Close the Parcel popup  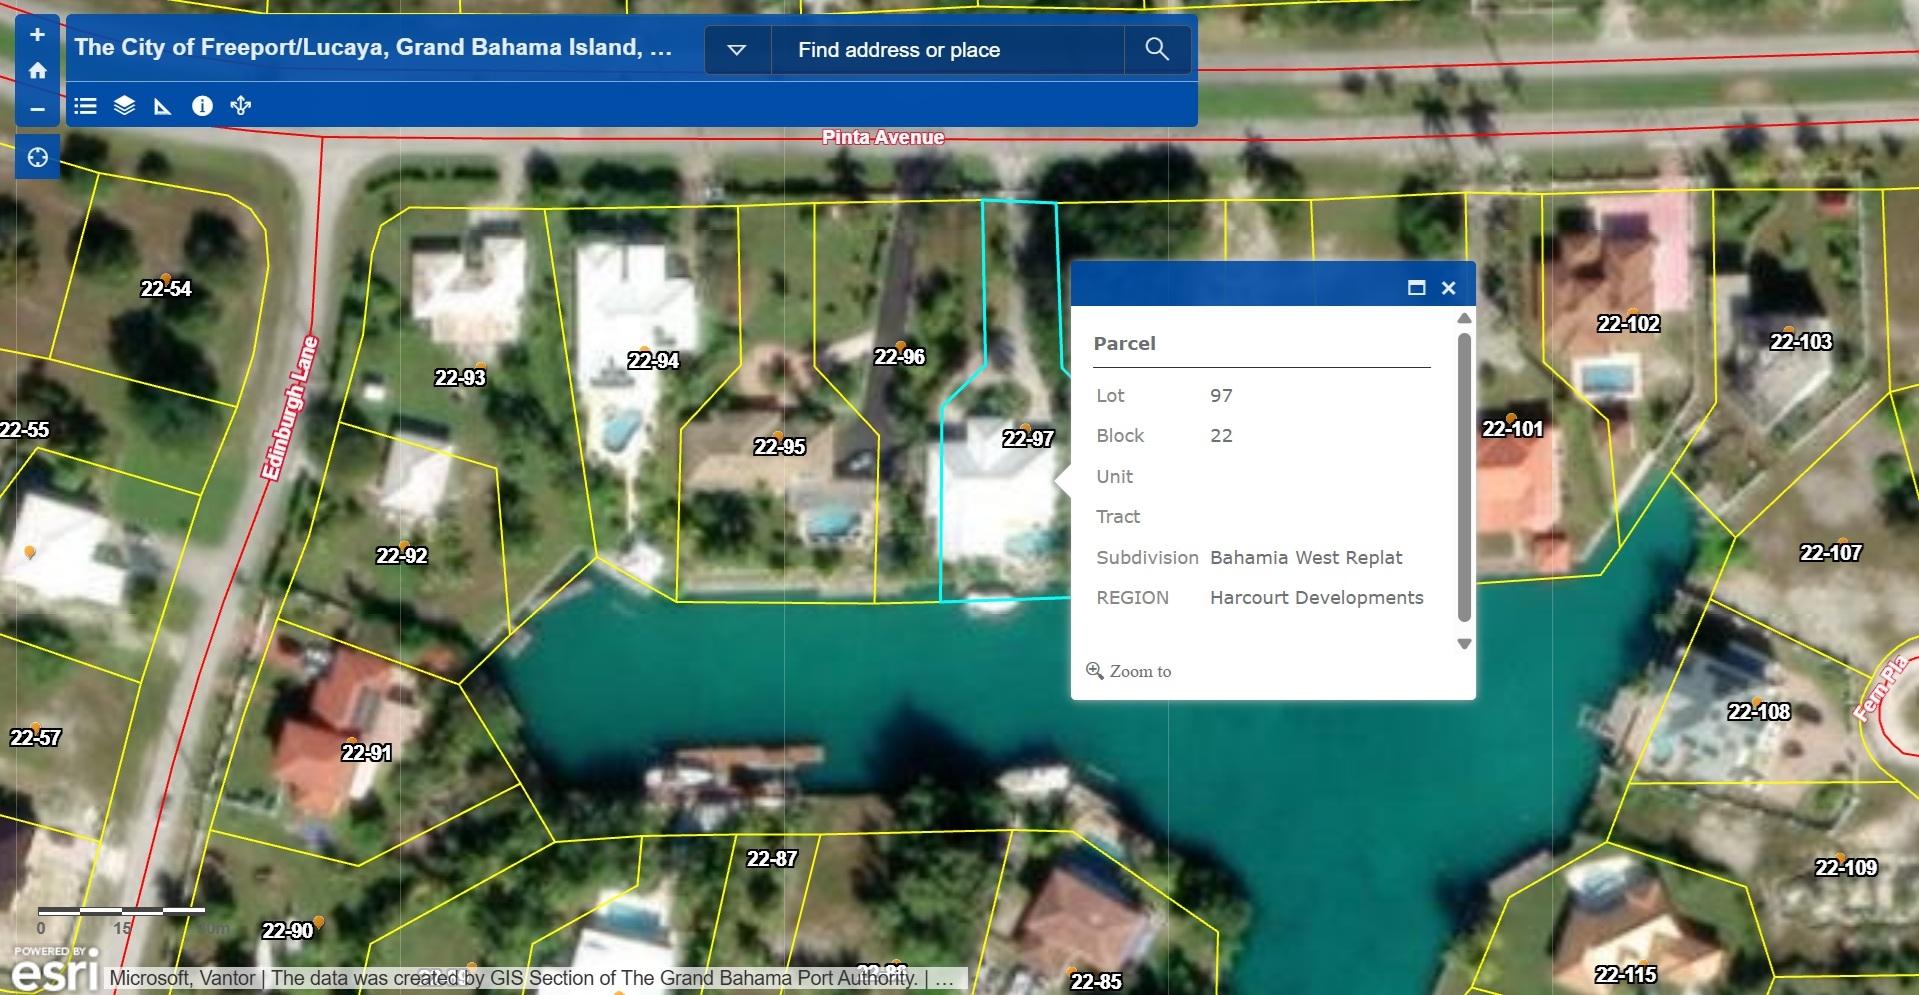point(1448,288)
